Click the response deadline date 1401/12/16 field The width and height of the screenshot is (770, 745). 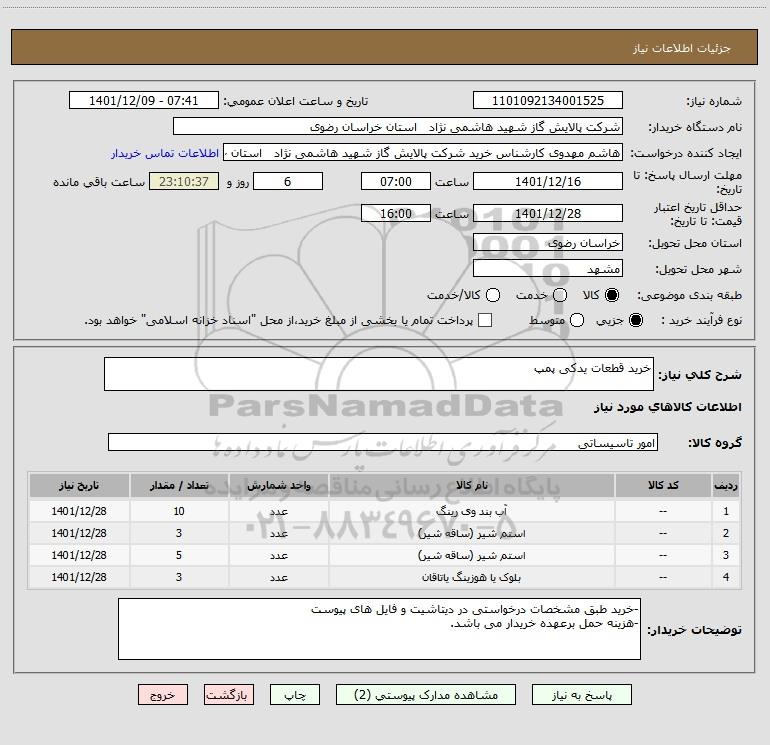click(548, 181)
